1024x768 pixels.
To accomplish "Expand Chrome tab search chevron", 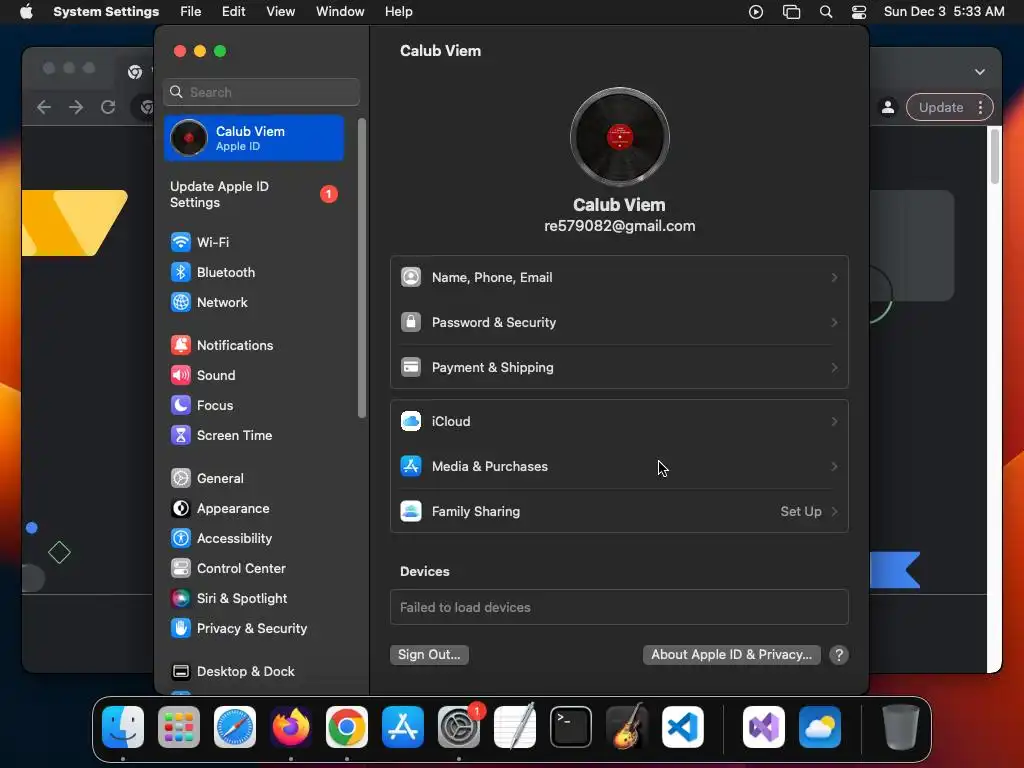I will pyautogui.click(x=980, y=72).
